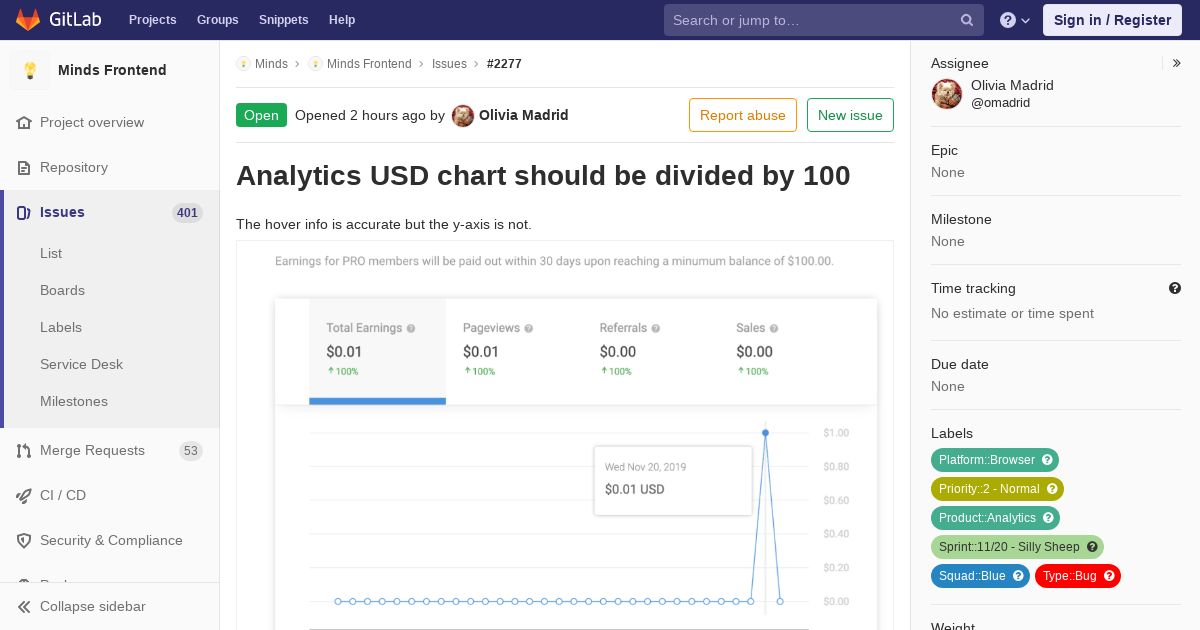
Task: Click the search or jump to field
Action: (810, 20)
